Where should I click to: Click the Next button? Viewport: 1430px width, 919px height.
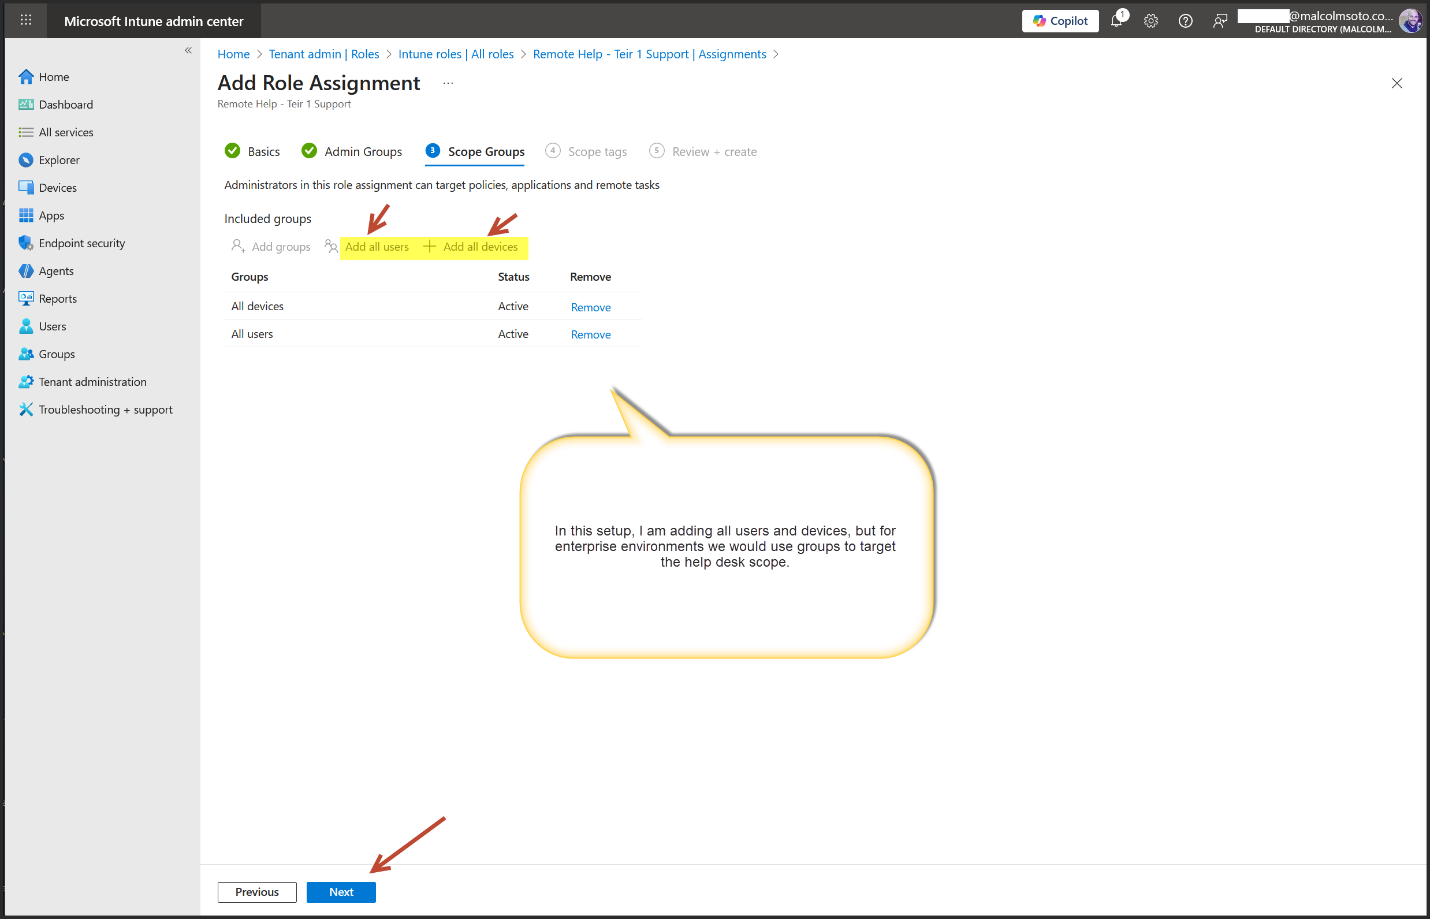pyautogui.click(x=341, y=892)
